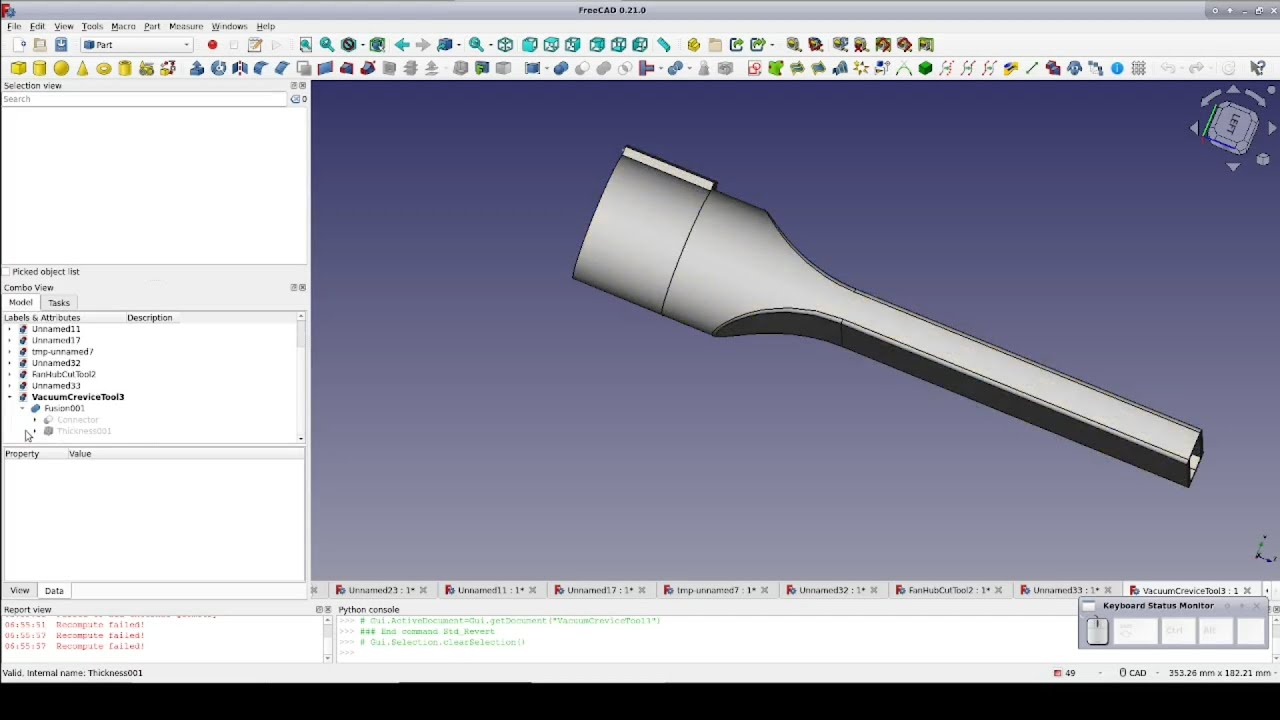Switch to the Tasks tab
Viewport: 1280px width, 720px height.
[x=59, y=303]
